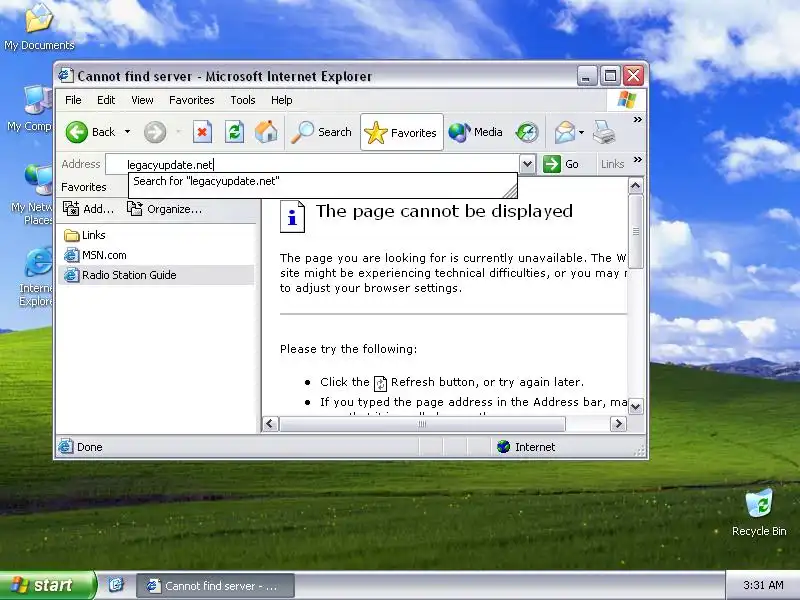
Task: Expand the Links bar chevron
Action: point(637,160)
